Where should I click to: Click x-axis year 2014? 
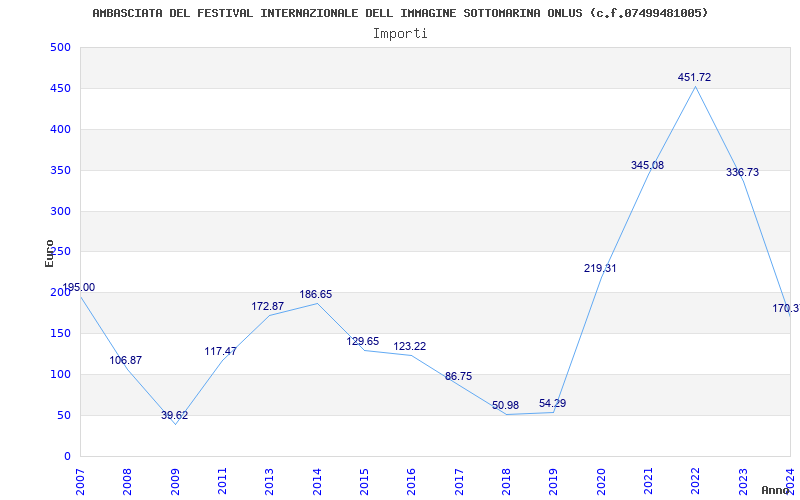(x=317, y=482)
